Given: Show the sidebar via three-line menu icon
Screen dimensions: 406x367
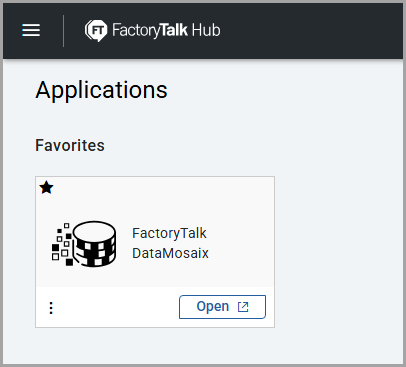Looking at the screenshot, I should pos(31,30).
